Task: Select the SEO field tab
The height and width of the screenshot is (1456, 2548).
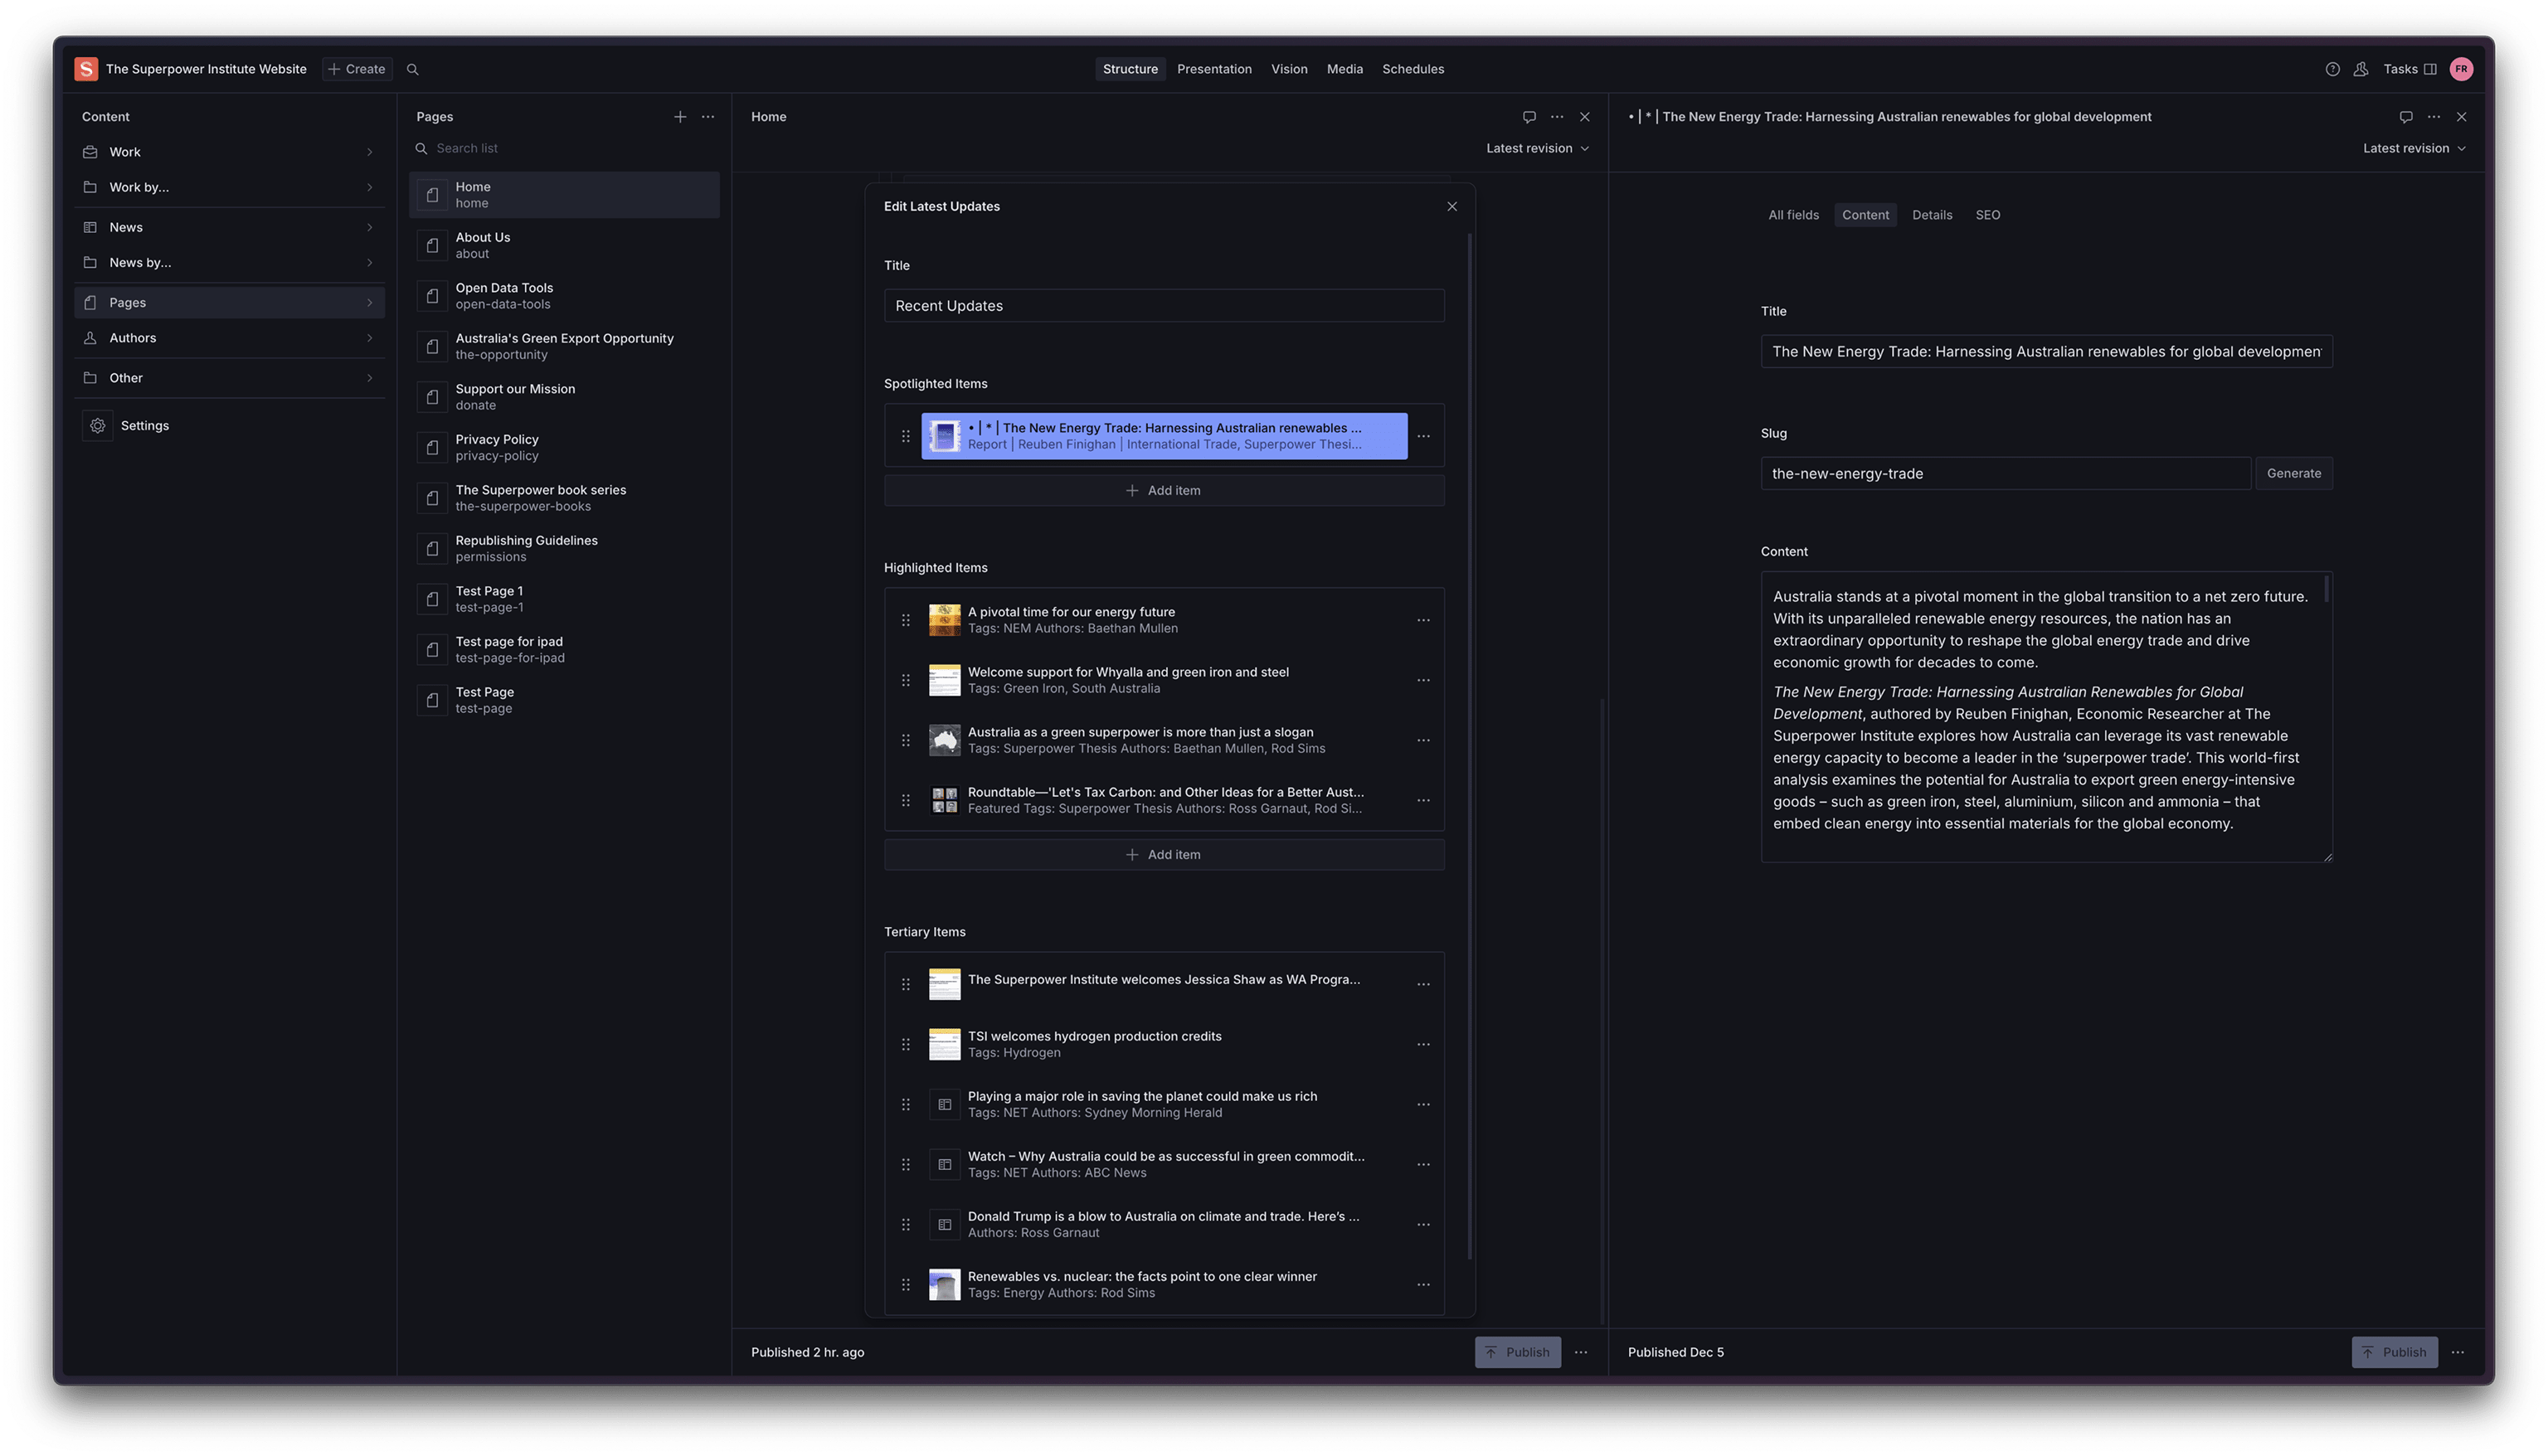Action: pos(1987,215)
